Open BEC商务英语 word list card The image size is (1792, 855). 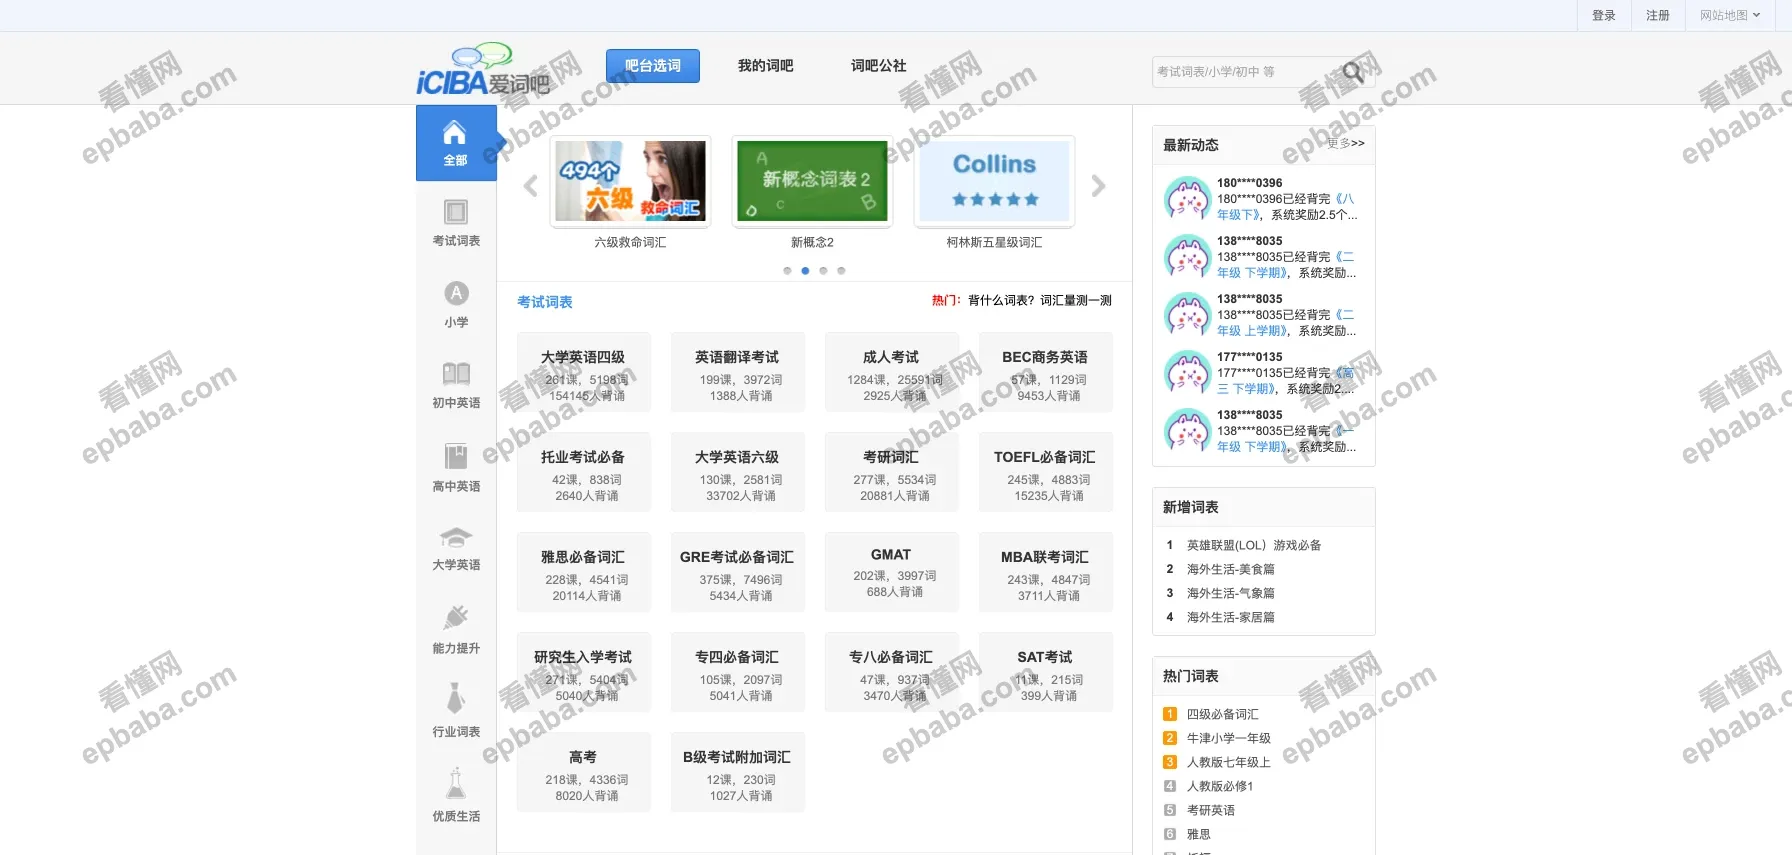tap(1046, 373)
